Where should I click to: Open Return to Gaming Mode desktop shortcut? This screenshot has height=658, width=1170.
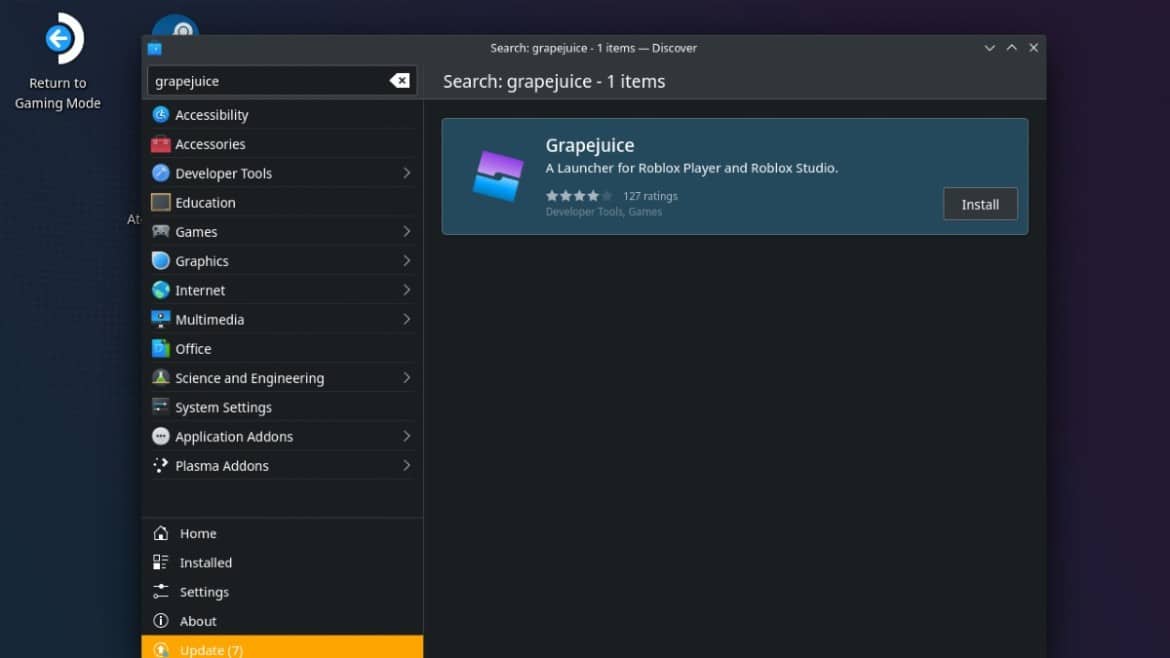[x=58, y=40]
